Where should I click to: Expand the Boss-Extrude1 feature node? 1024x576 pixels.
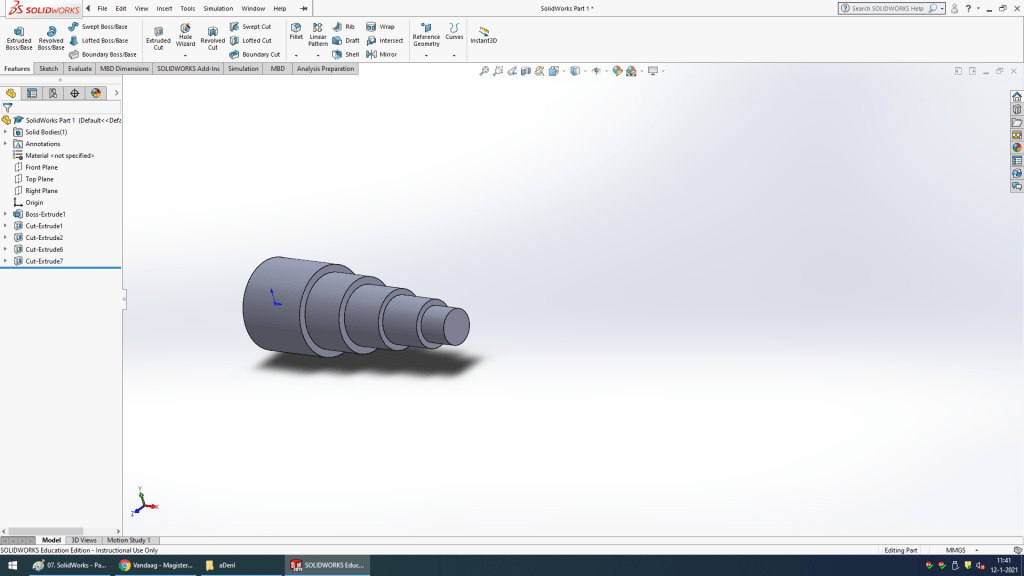point(5,214)
